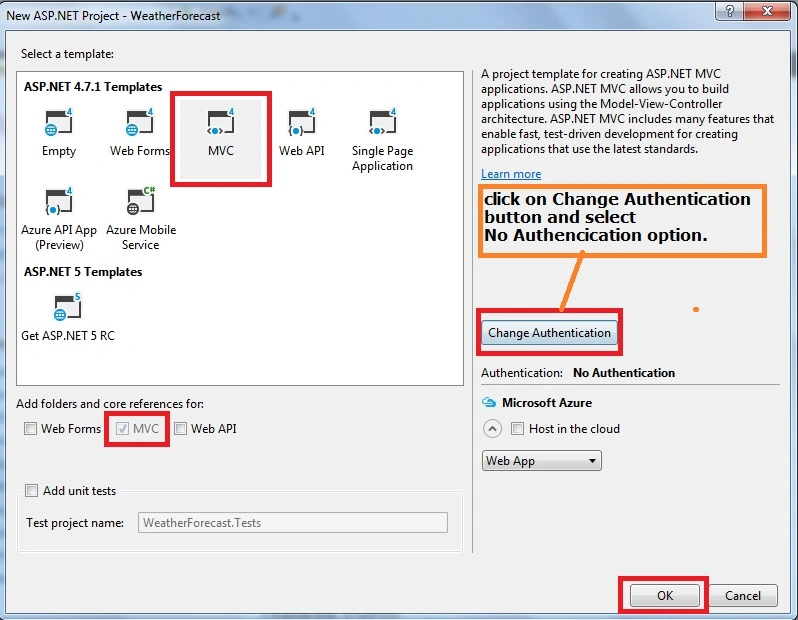
Task: Check the Web API references checkbox
Action: point(181,429)
